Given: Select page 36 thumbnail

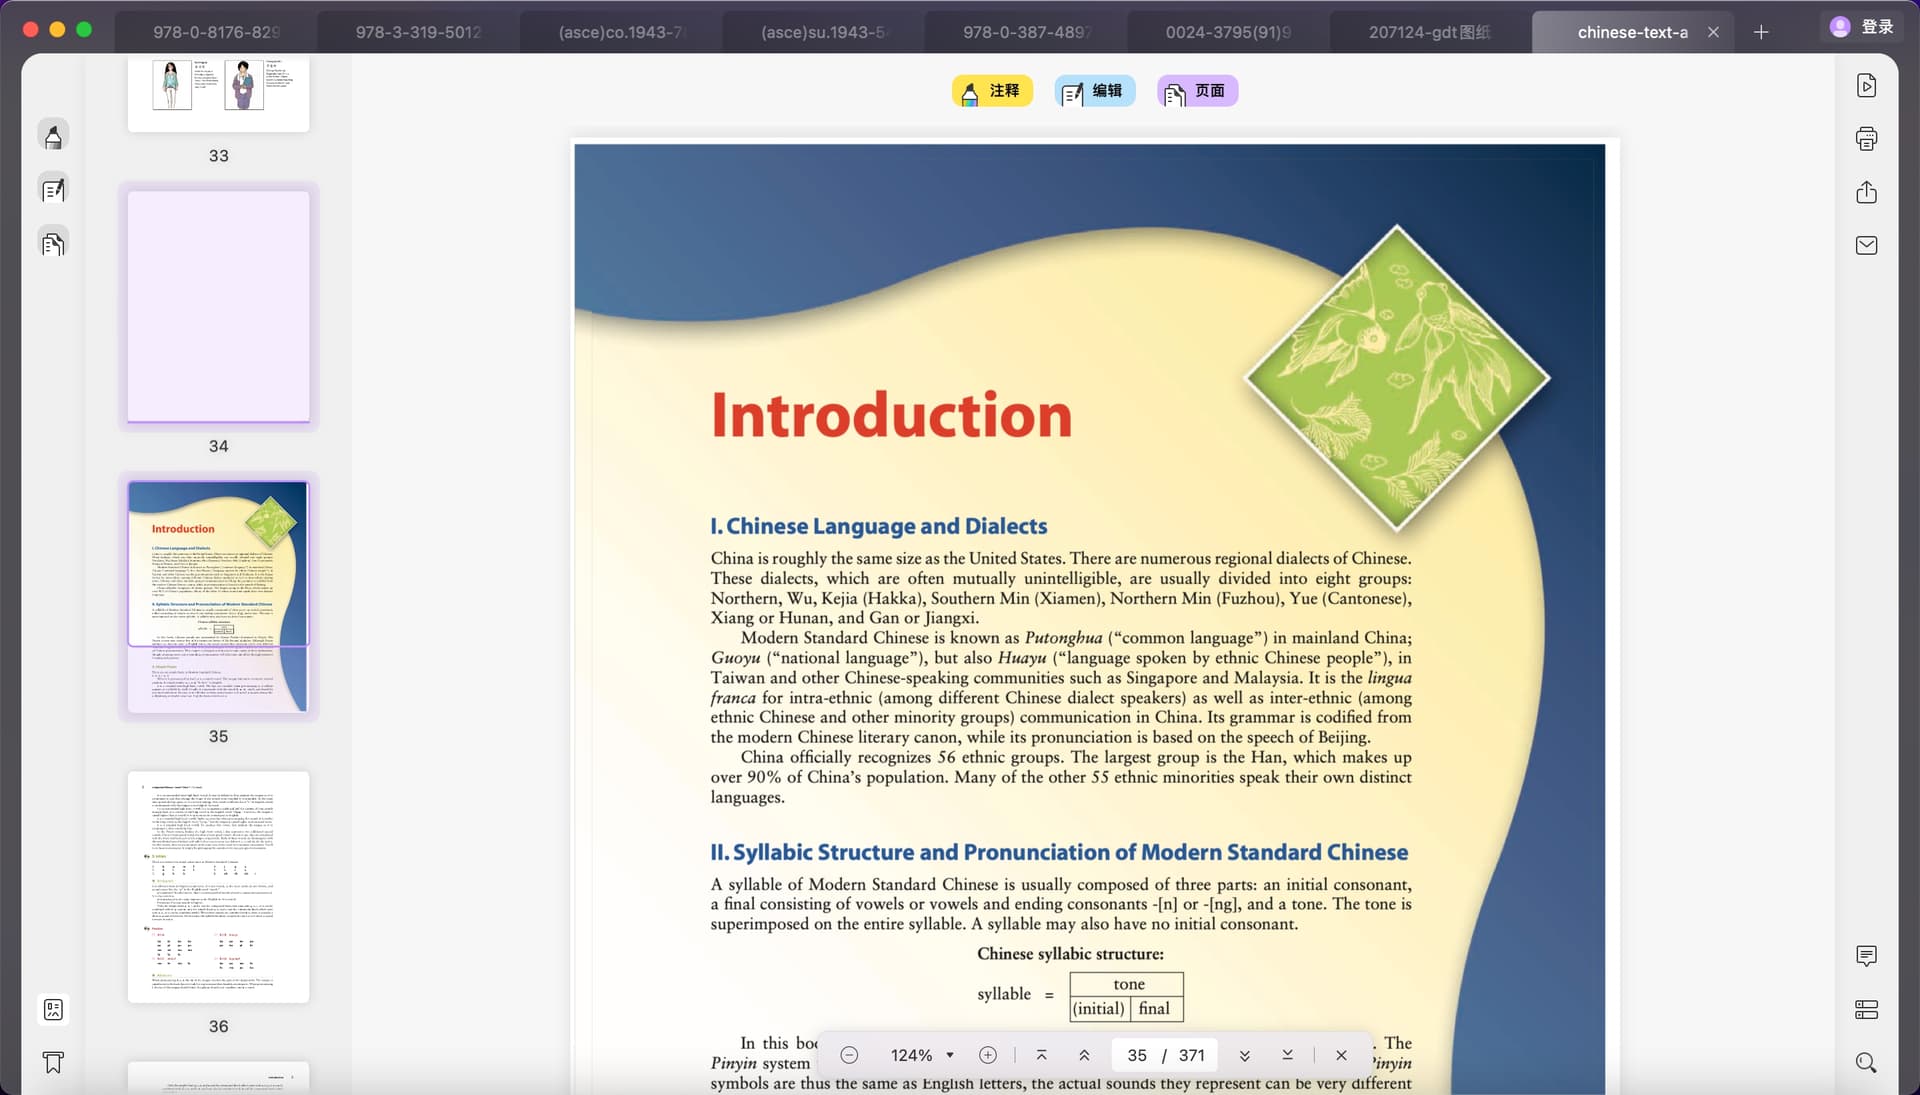Looking at the screenshot, I should [x=218, y=887].
